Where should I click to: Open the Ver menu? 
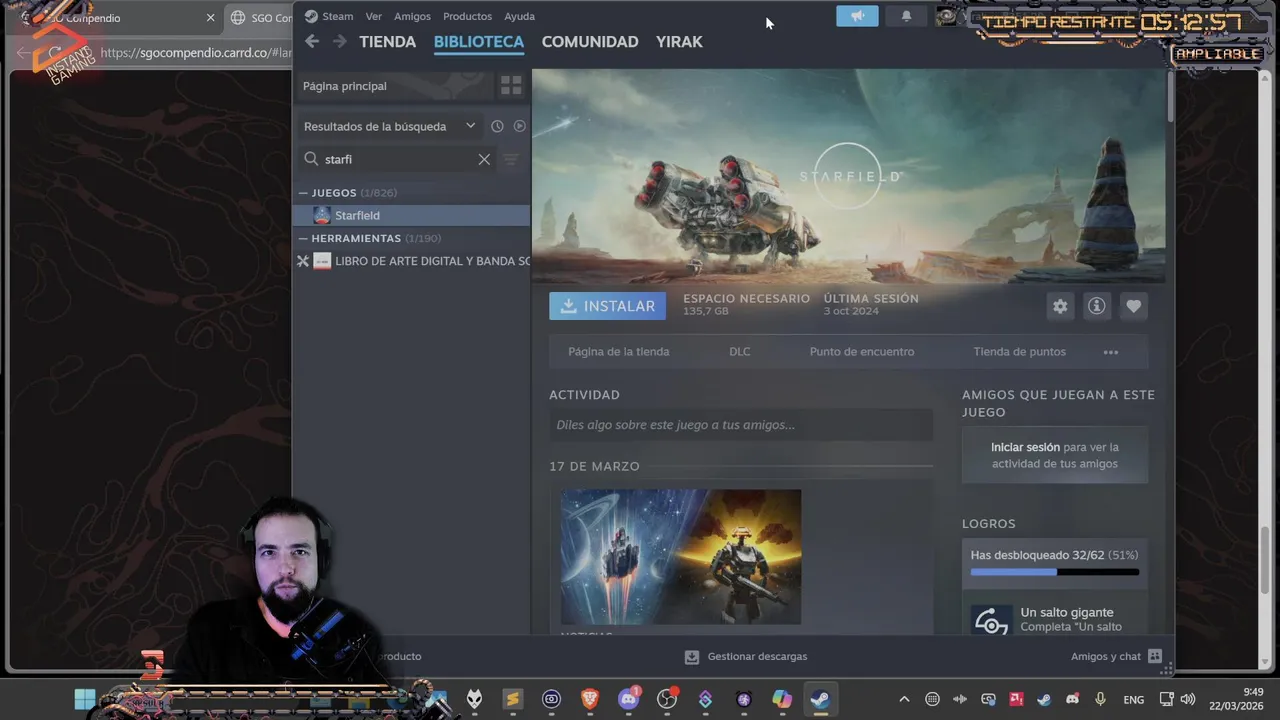374,16
